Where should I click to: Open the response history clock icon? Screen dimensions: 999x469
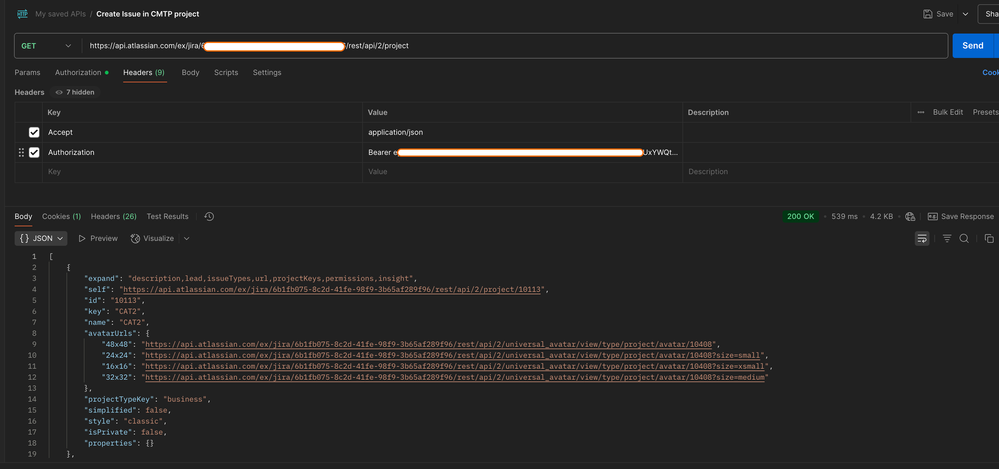[209, 217]
